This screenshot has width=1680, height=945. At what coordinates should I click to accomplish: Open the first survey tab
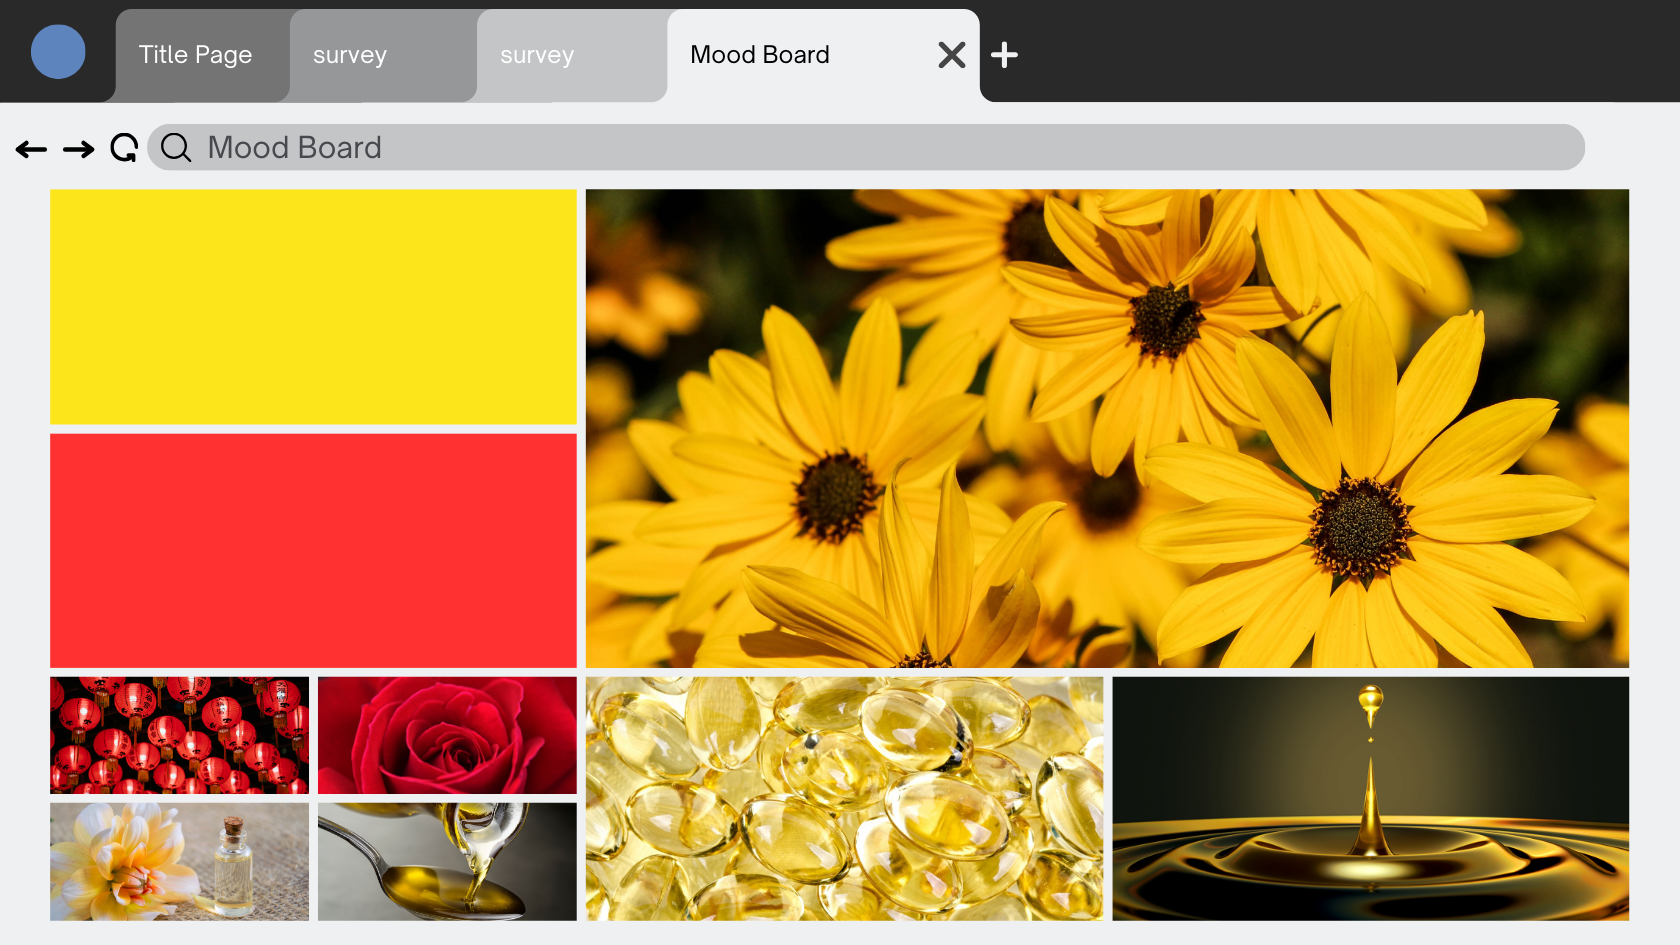click(x=383, y=55)
